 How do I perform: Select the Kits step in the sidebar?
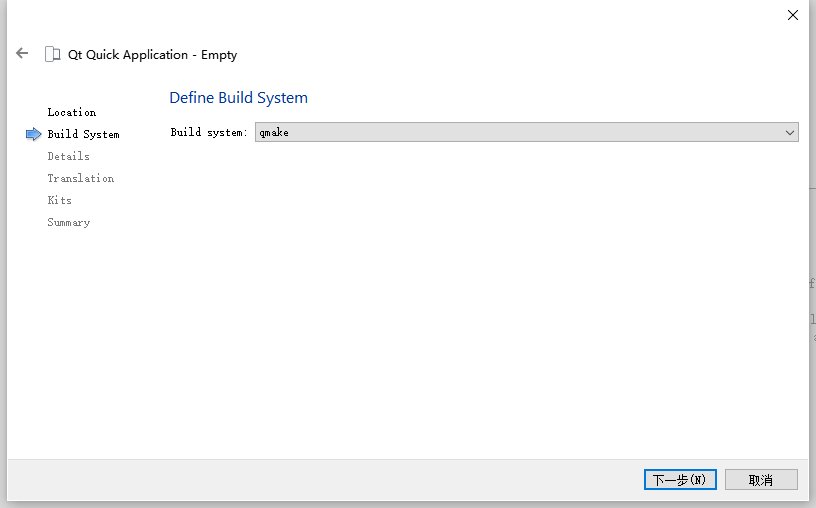click(x=59, y=200)
